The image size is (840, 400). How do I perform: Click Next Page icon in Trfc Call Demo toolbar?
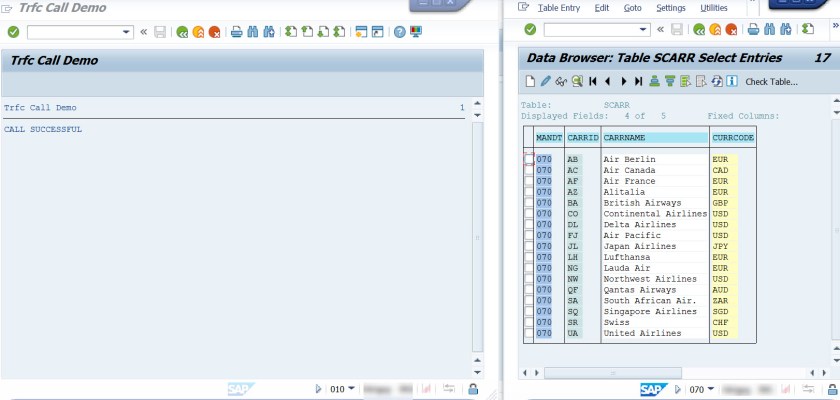pyautogui.click(x=323, y=32)
